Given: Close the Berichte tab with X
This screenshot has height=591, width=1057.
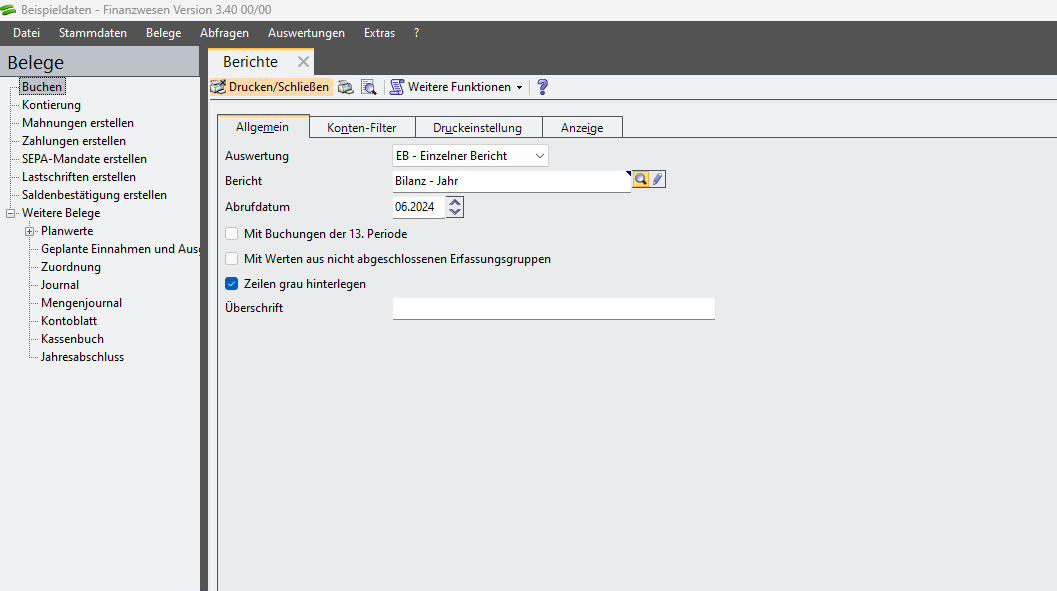Looking at the screenshot, I should (x=303, y=62).
